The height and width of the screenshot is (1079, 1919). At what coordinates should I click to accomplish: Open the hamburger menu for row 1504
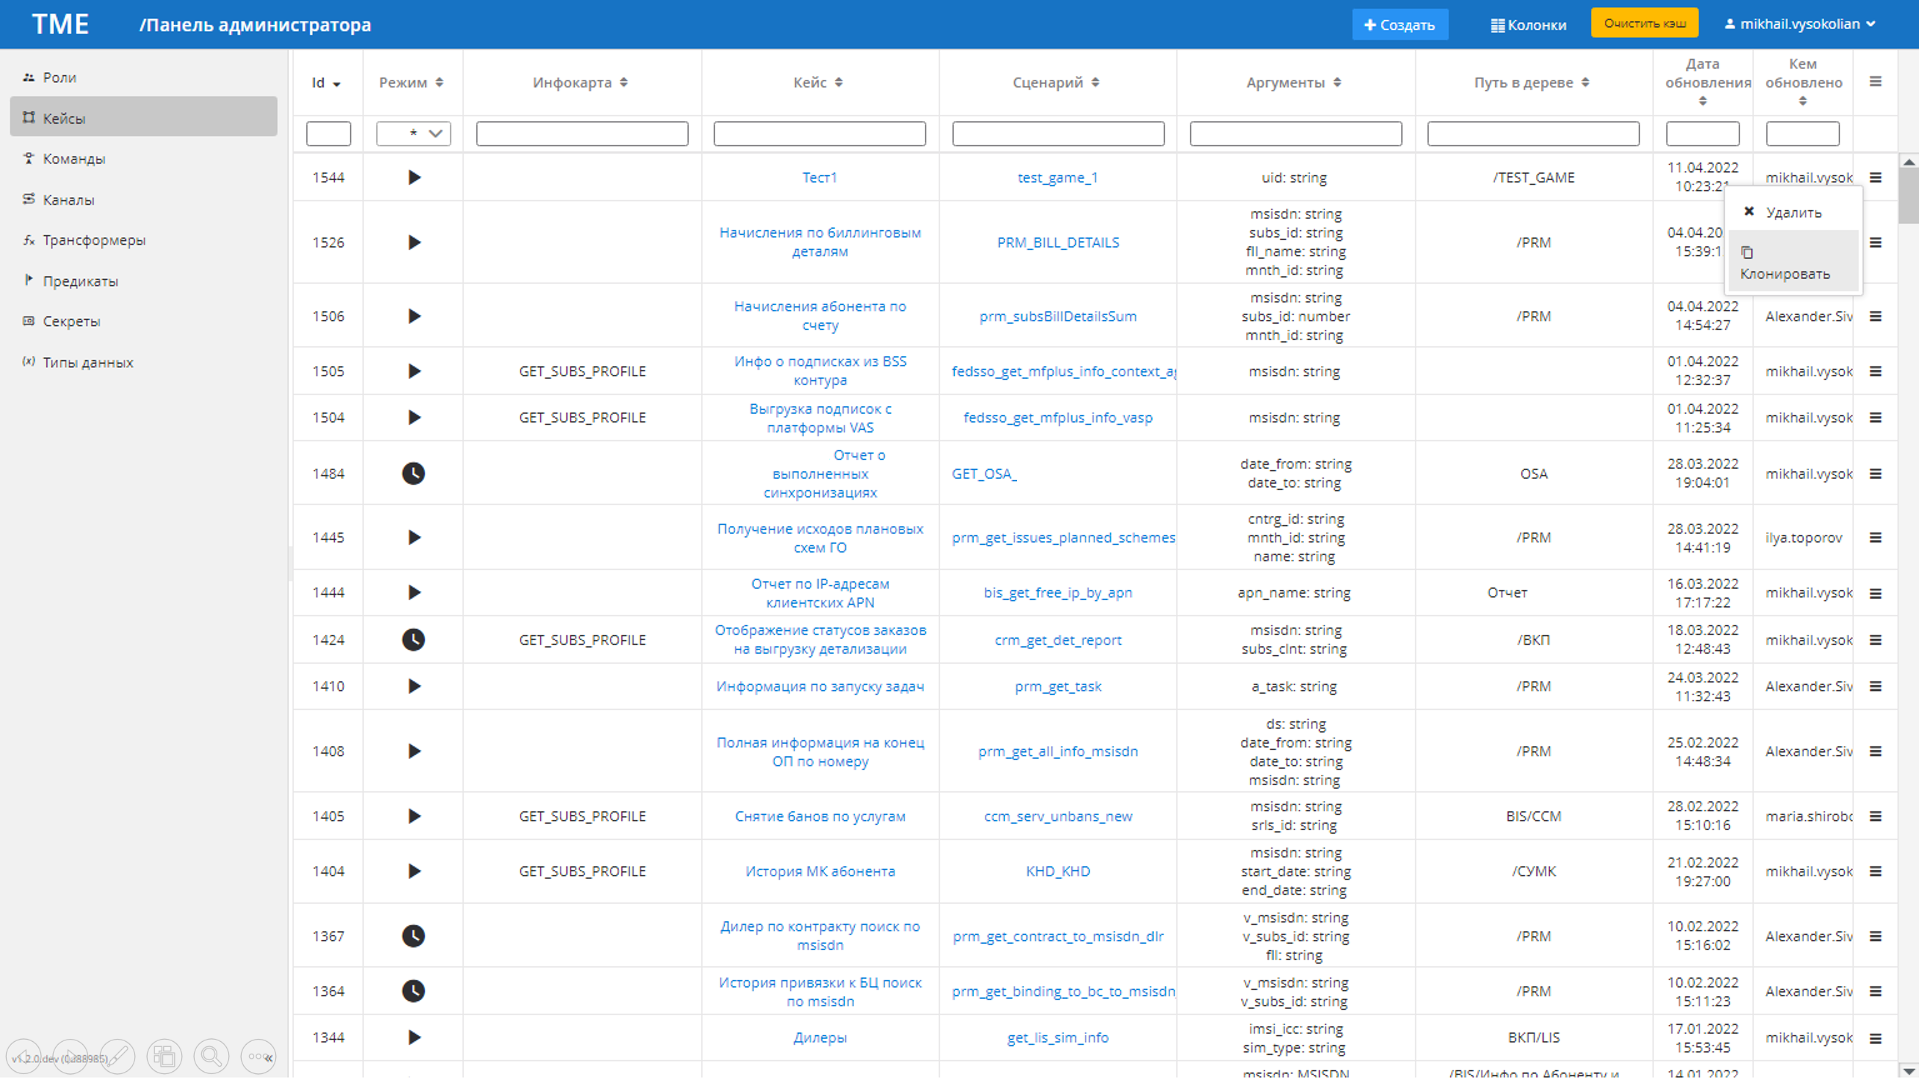1875,418
